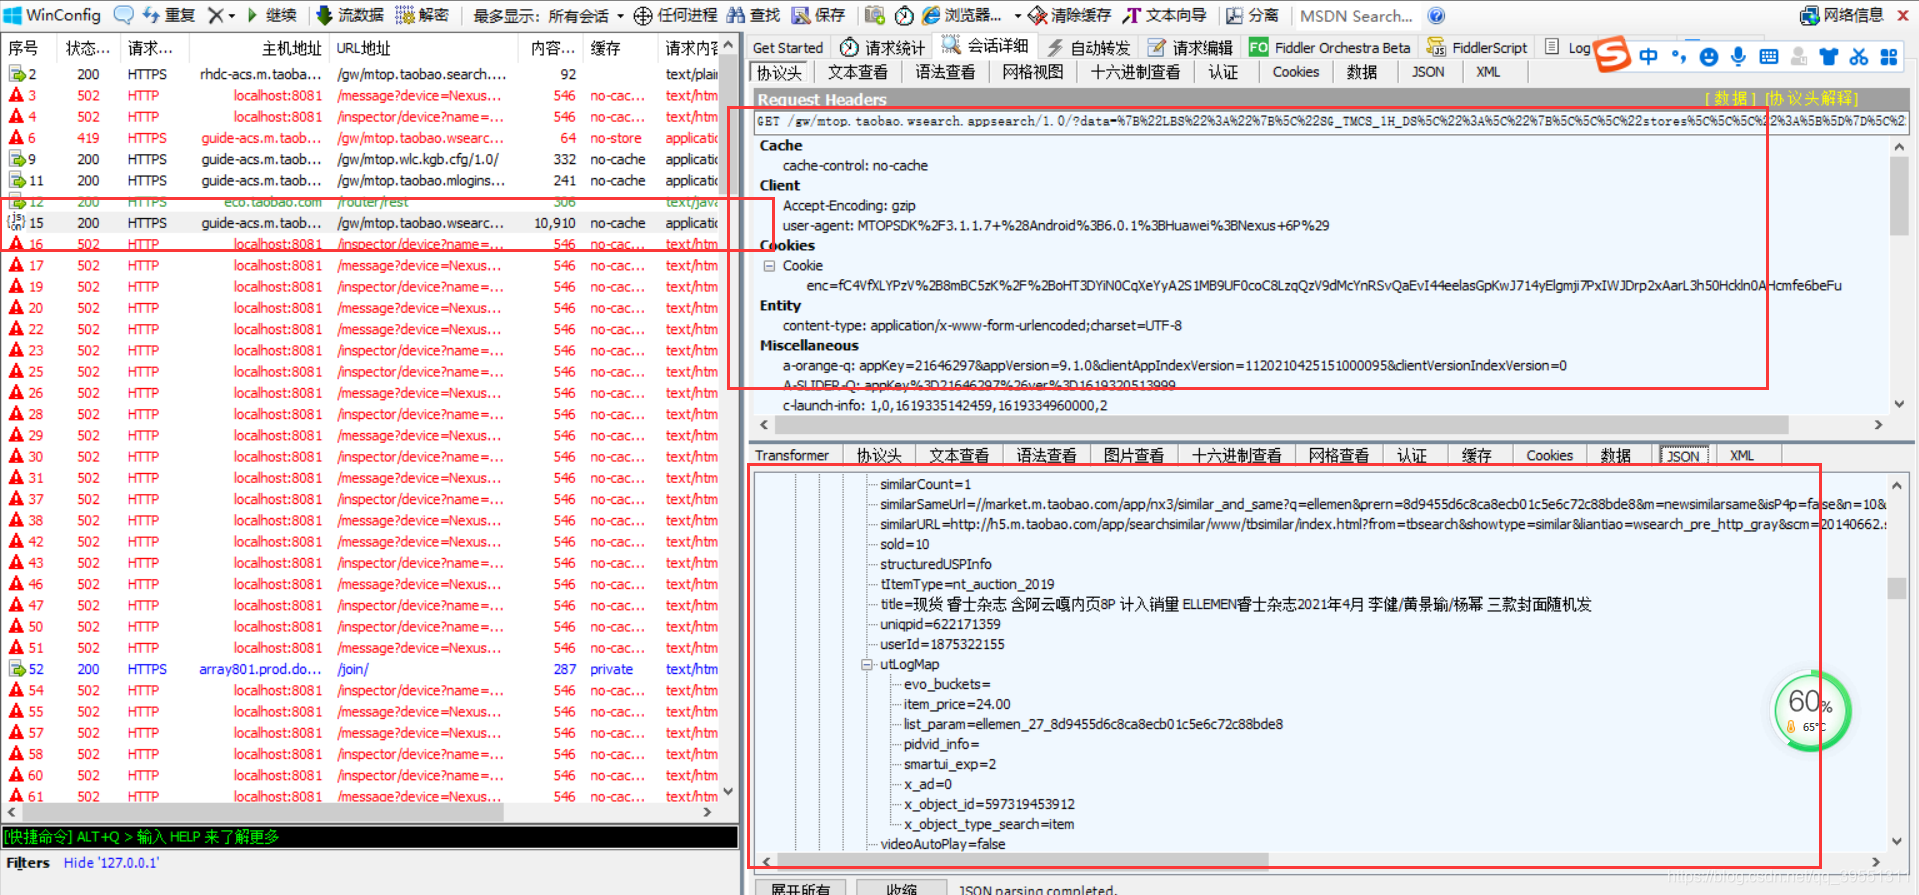Click the Replay (重复) button

[169, 15]
